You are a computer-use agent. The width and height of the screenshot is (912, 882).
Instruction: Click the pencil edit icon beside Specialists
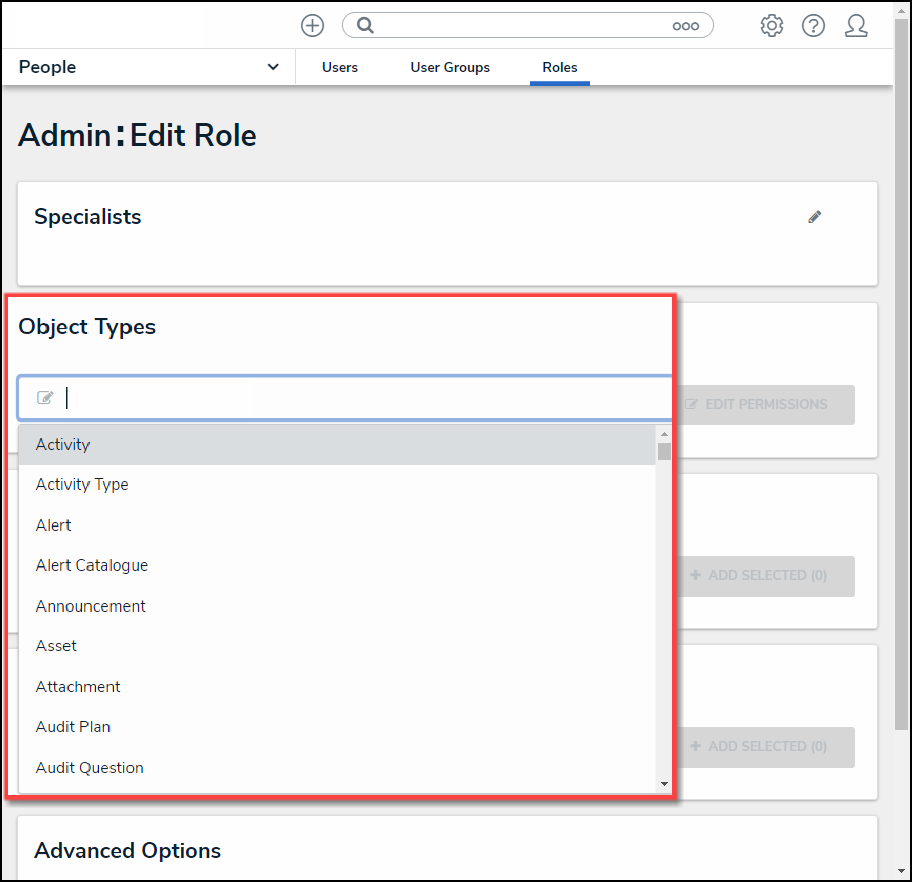point(815,217)
